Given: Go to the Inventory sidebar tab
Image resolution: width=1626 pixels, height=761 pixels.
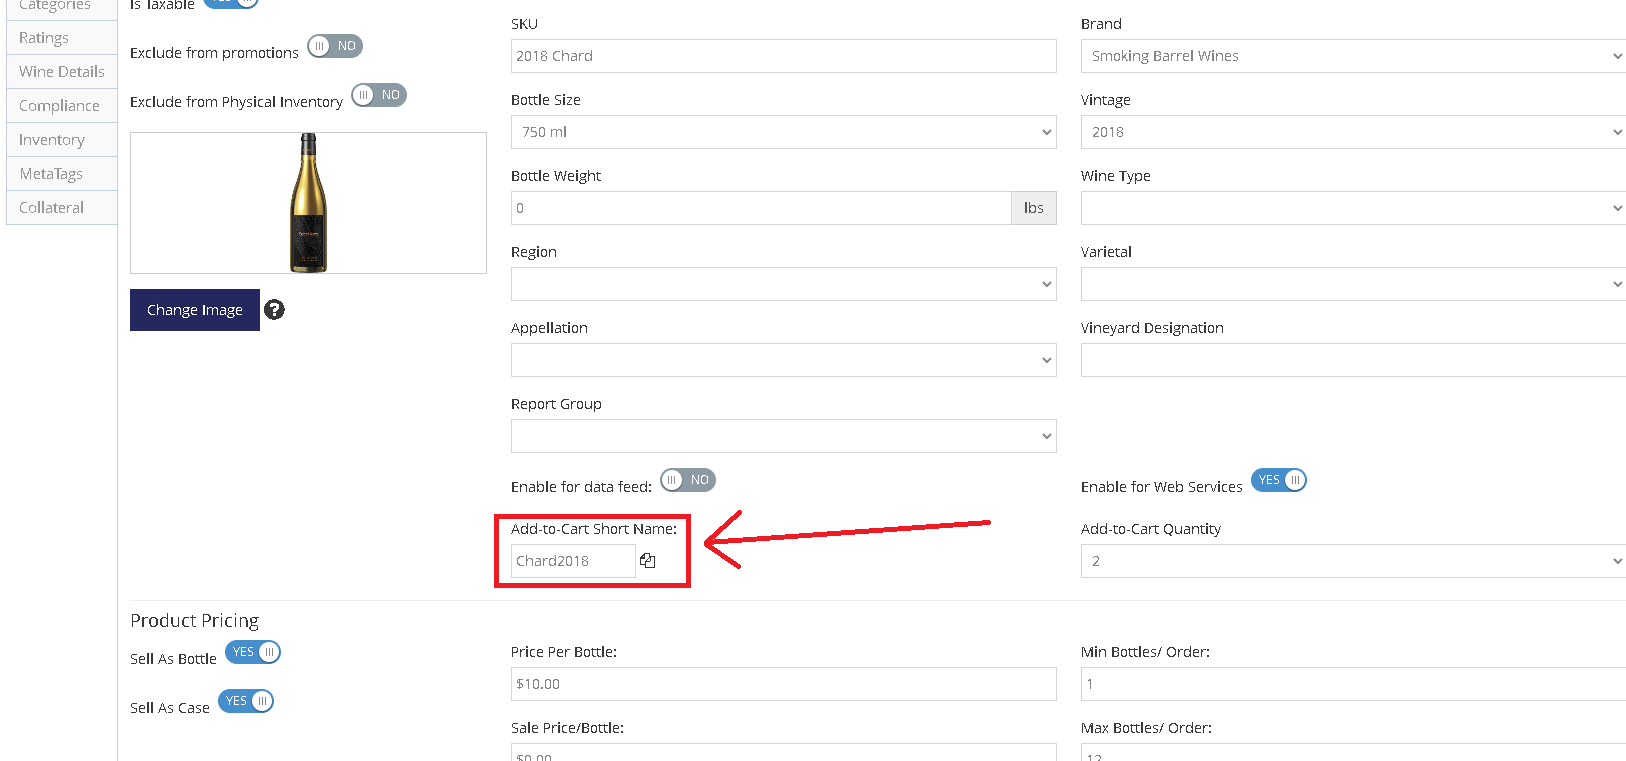Looking at the screenshot, I should [62, 140].
